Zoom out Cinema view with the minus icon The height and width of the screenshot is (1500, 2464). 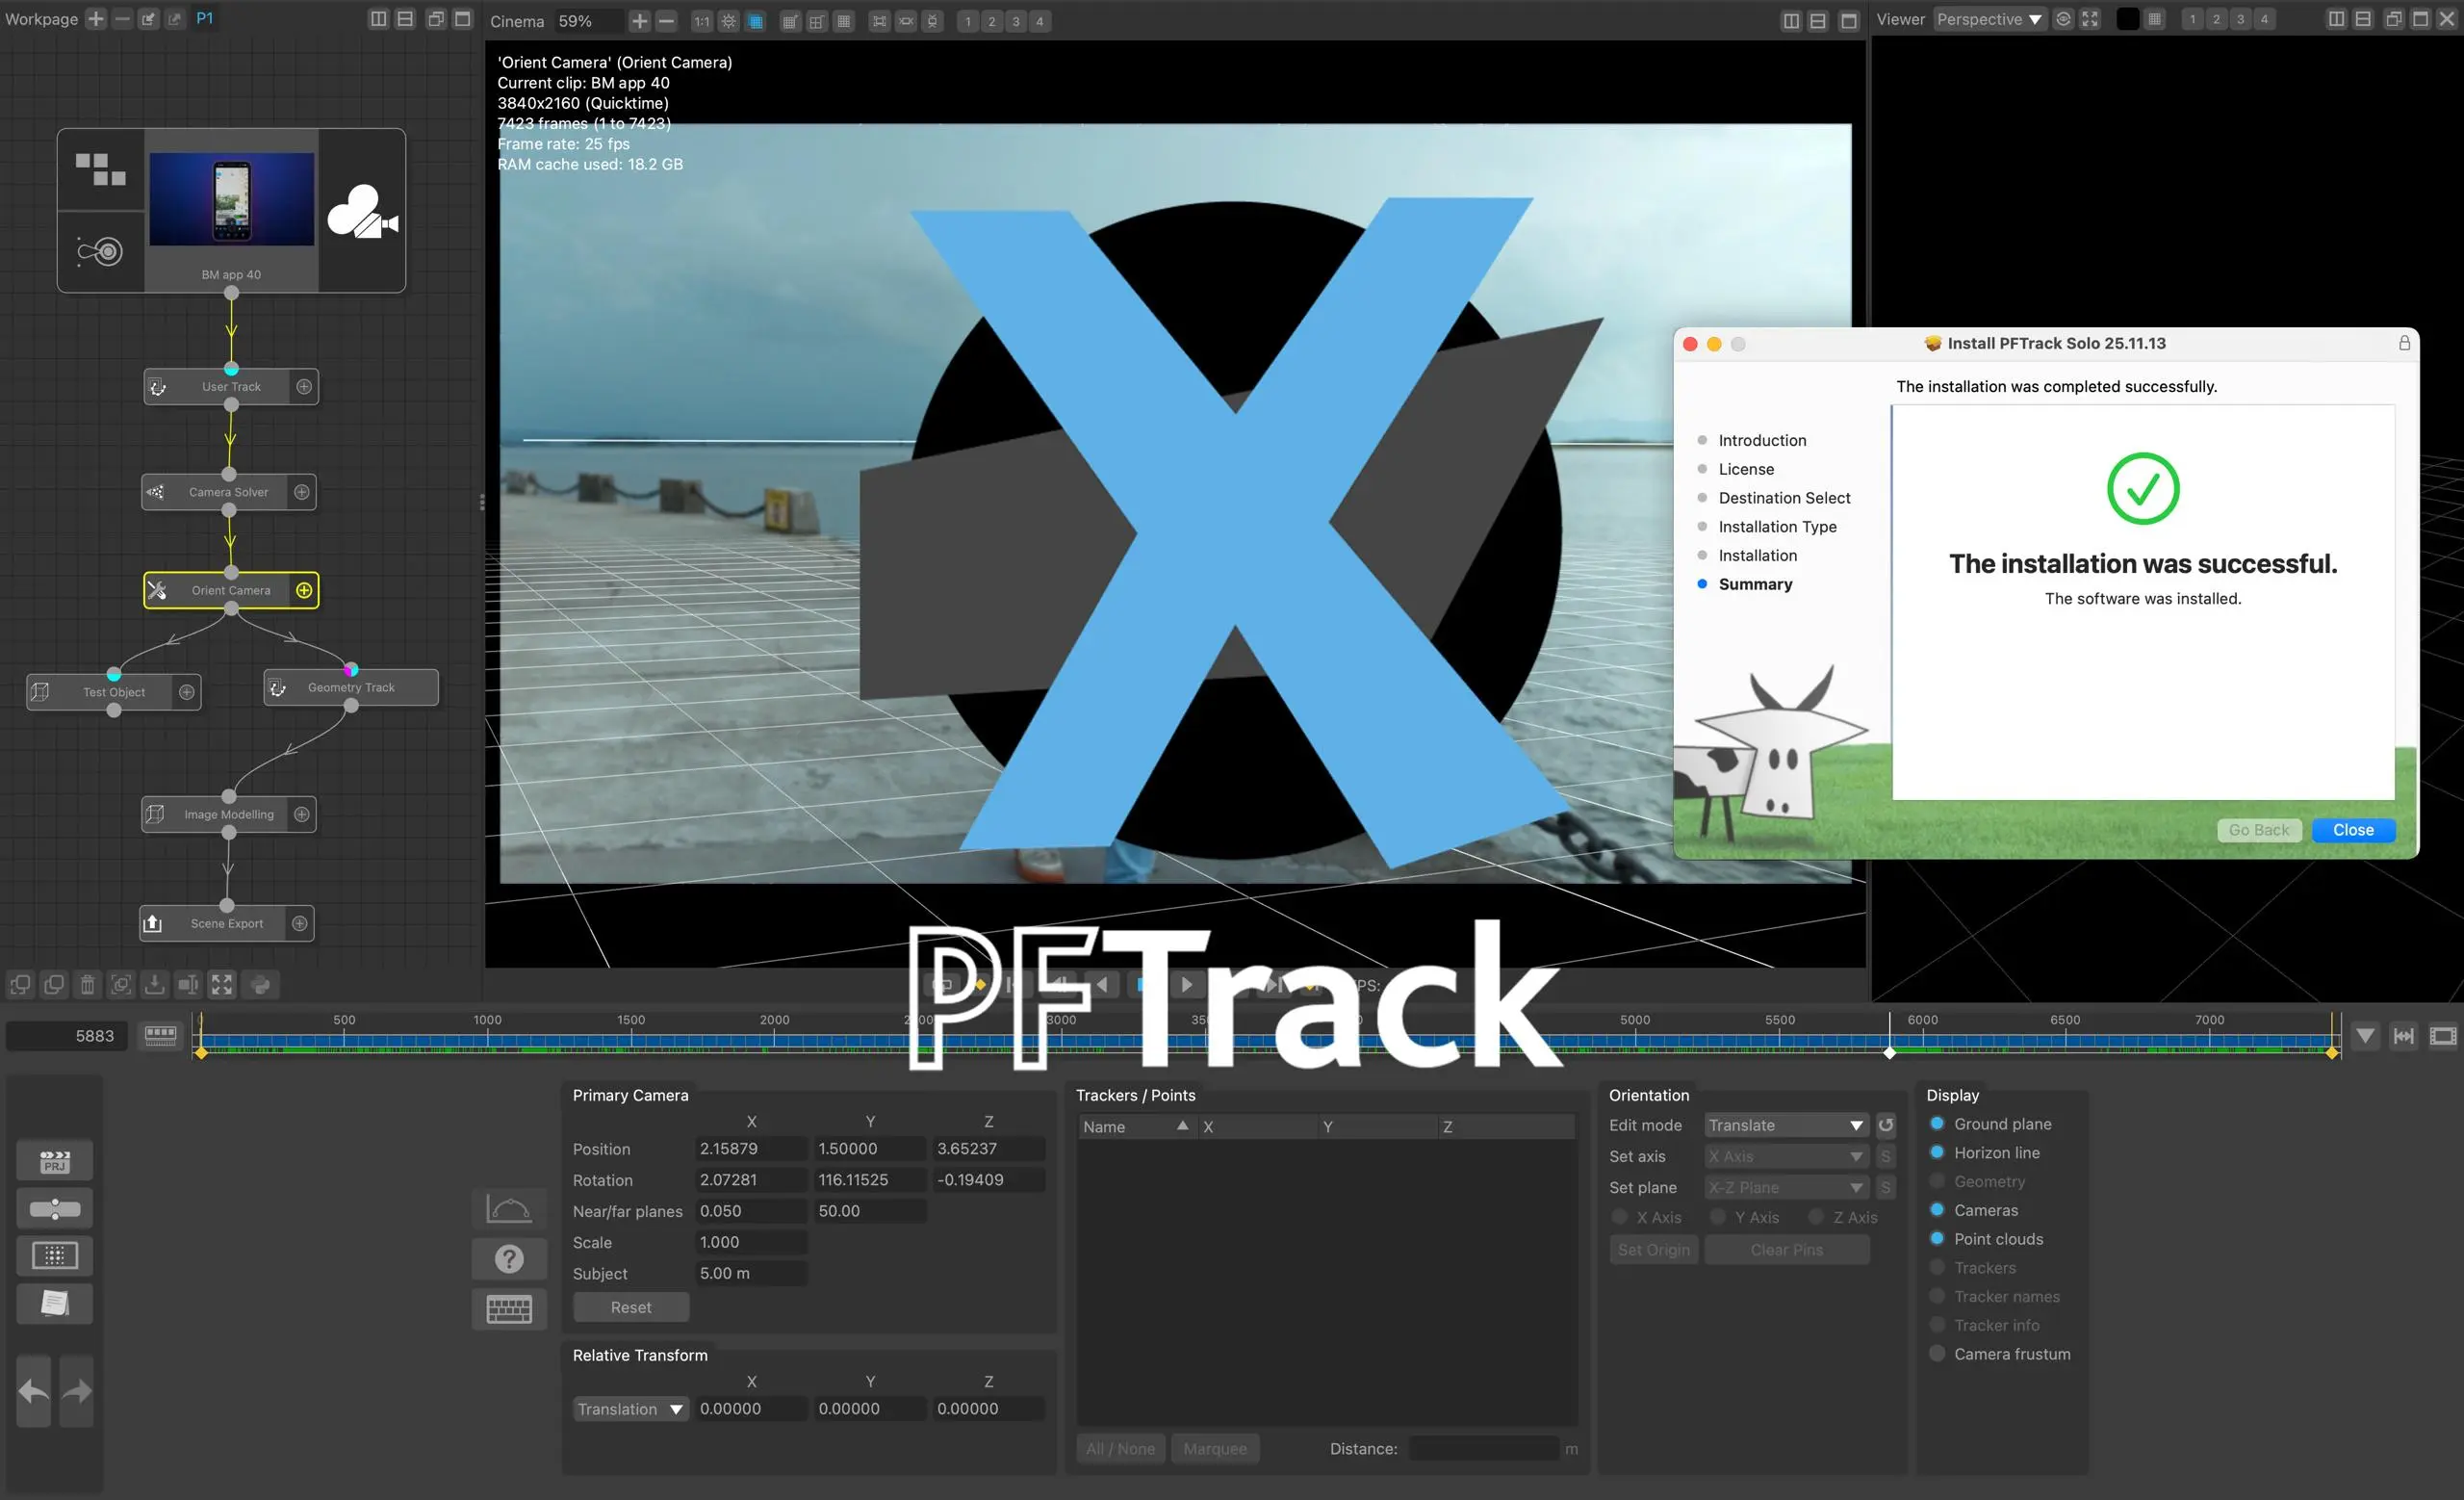pyautogui.click(x=667, y=21)
